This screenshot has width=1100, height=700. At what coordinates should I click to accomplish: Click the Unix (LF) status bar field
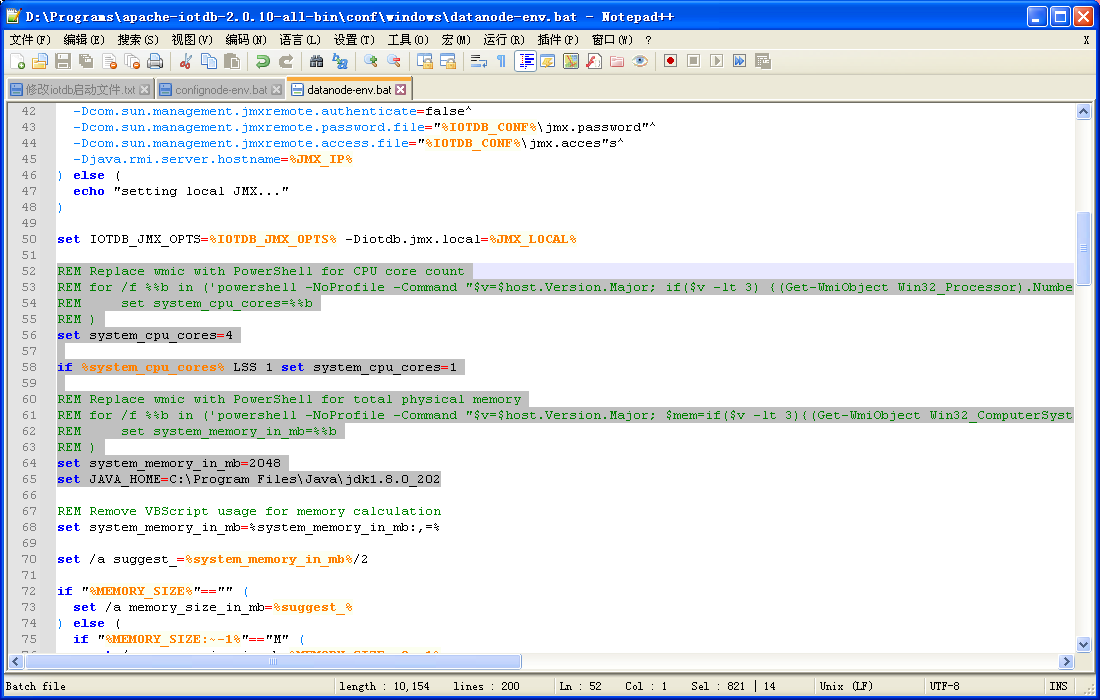[868, 687]
